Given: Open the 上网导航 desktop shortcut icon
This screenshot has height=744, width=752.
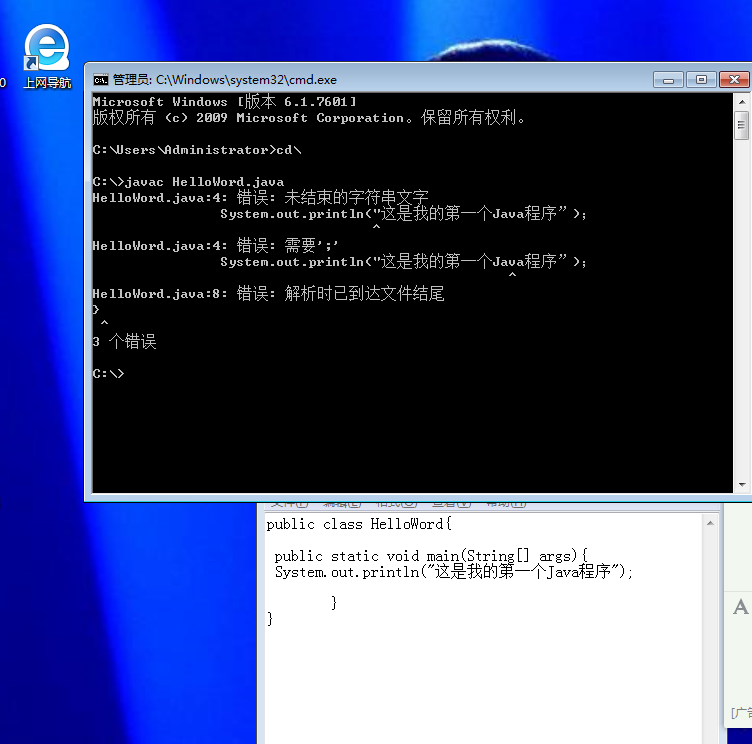Looking at the screenshot, I should pos(47,56).
